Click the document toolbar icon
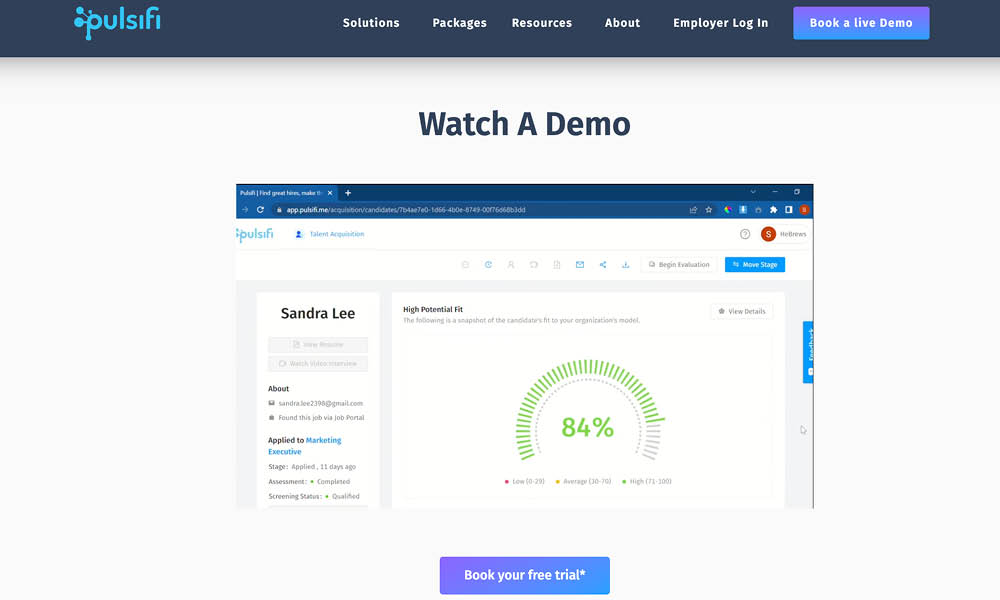 pos(557,265)
